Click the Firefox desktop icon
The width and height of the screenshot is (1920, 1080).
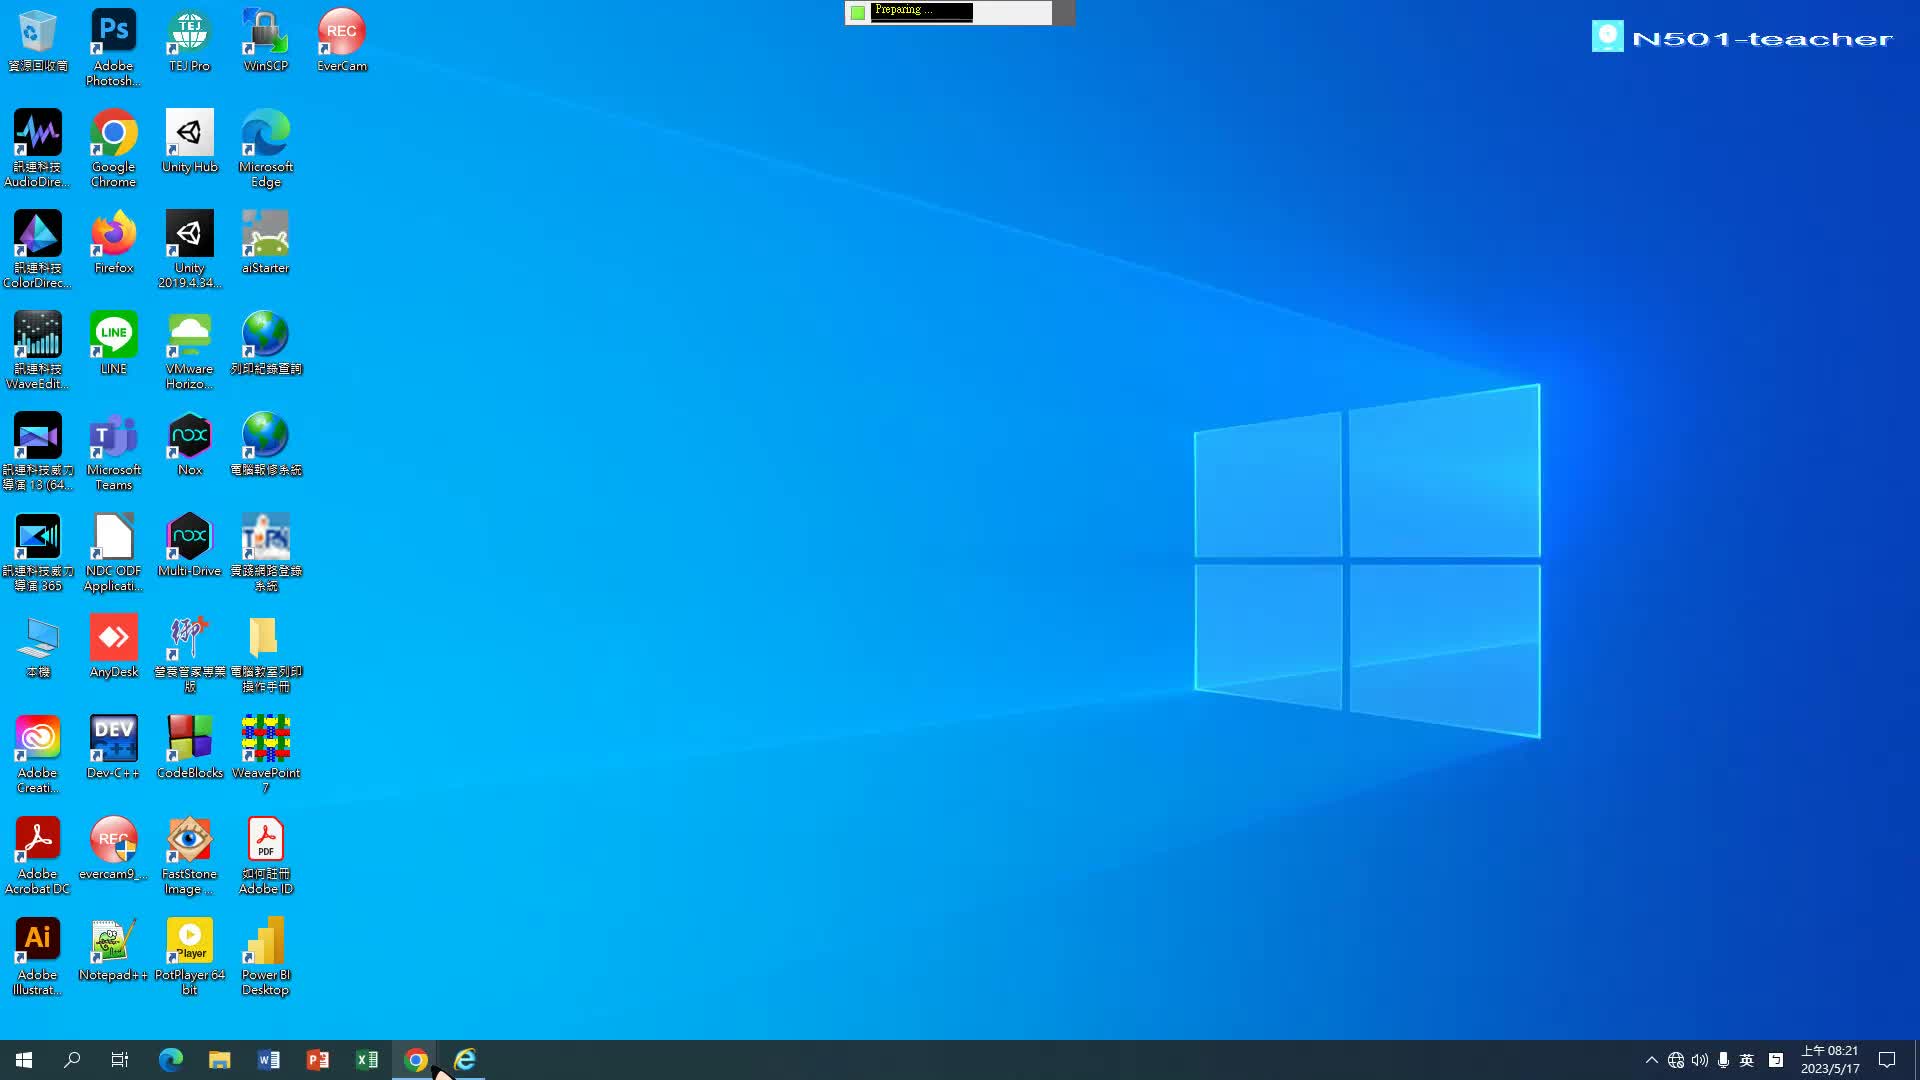pos(113,243)
